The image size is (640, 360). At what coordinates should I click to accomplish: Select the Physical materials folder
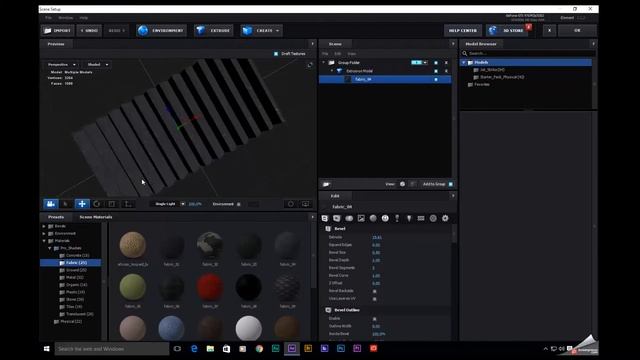[x=68, y=322]
